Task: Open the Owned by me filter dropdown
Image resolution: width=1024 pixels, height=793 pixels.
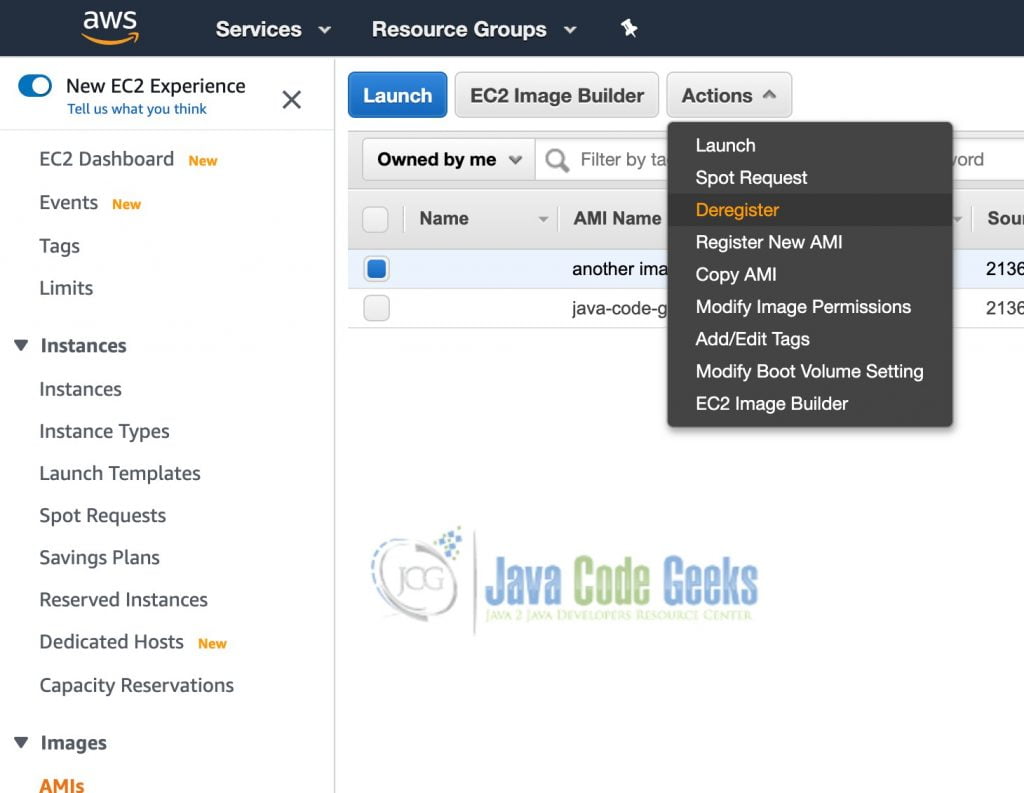Action: click(x=446, y=159)
